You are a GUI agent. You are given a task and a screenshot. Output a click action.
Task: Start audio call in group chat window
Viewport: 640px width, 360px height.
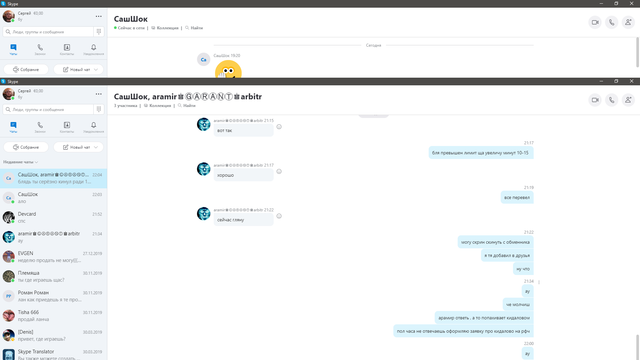click(611, 100)
